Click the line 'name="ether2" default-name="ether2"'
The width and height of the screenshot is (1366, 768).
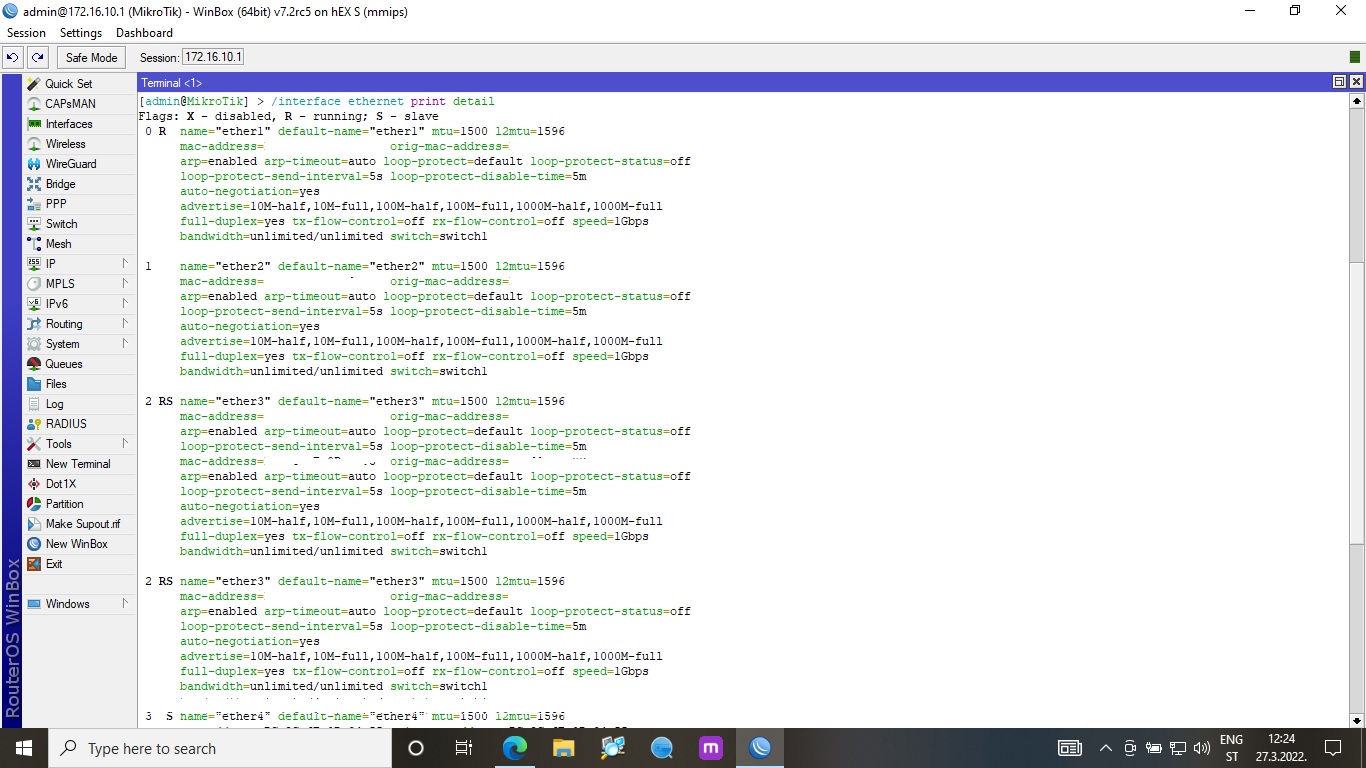pos(302,267)
